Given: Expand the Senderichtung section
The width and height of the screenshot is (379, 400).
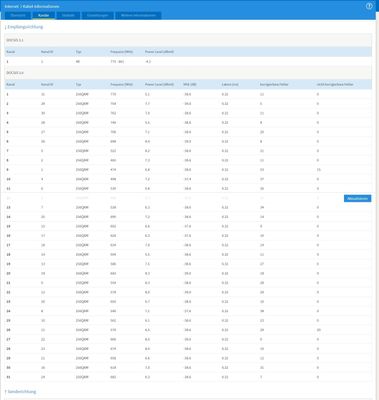Looking at the screenshot, I should [x=21, y=391].
